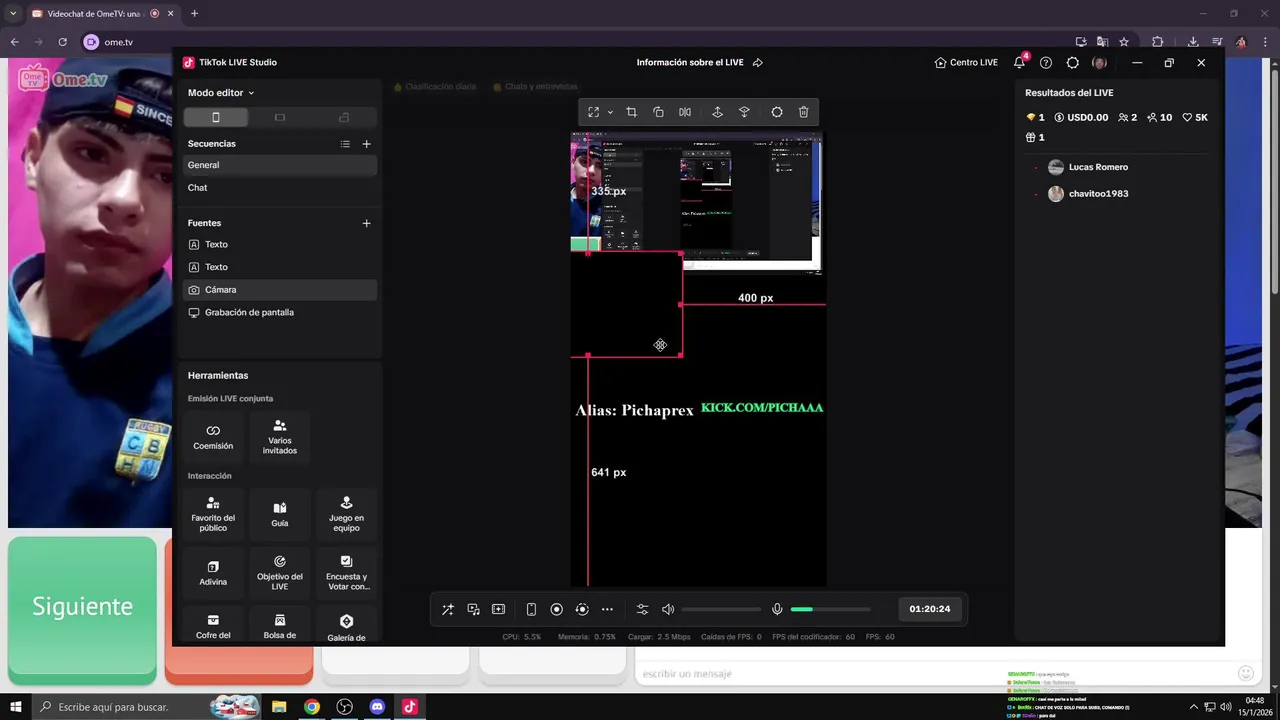The width and height of the screenshot is (1280, 720).
Task: Open source settings circle icon in toolbar
Action: [x=777, y=112]
